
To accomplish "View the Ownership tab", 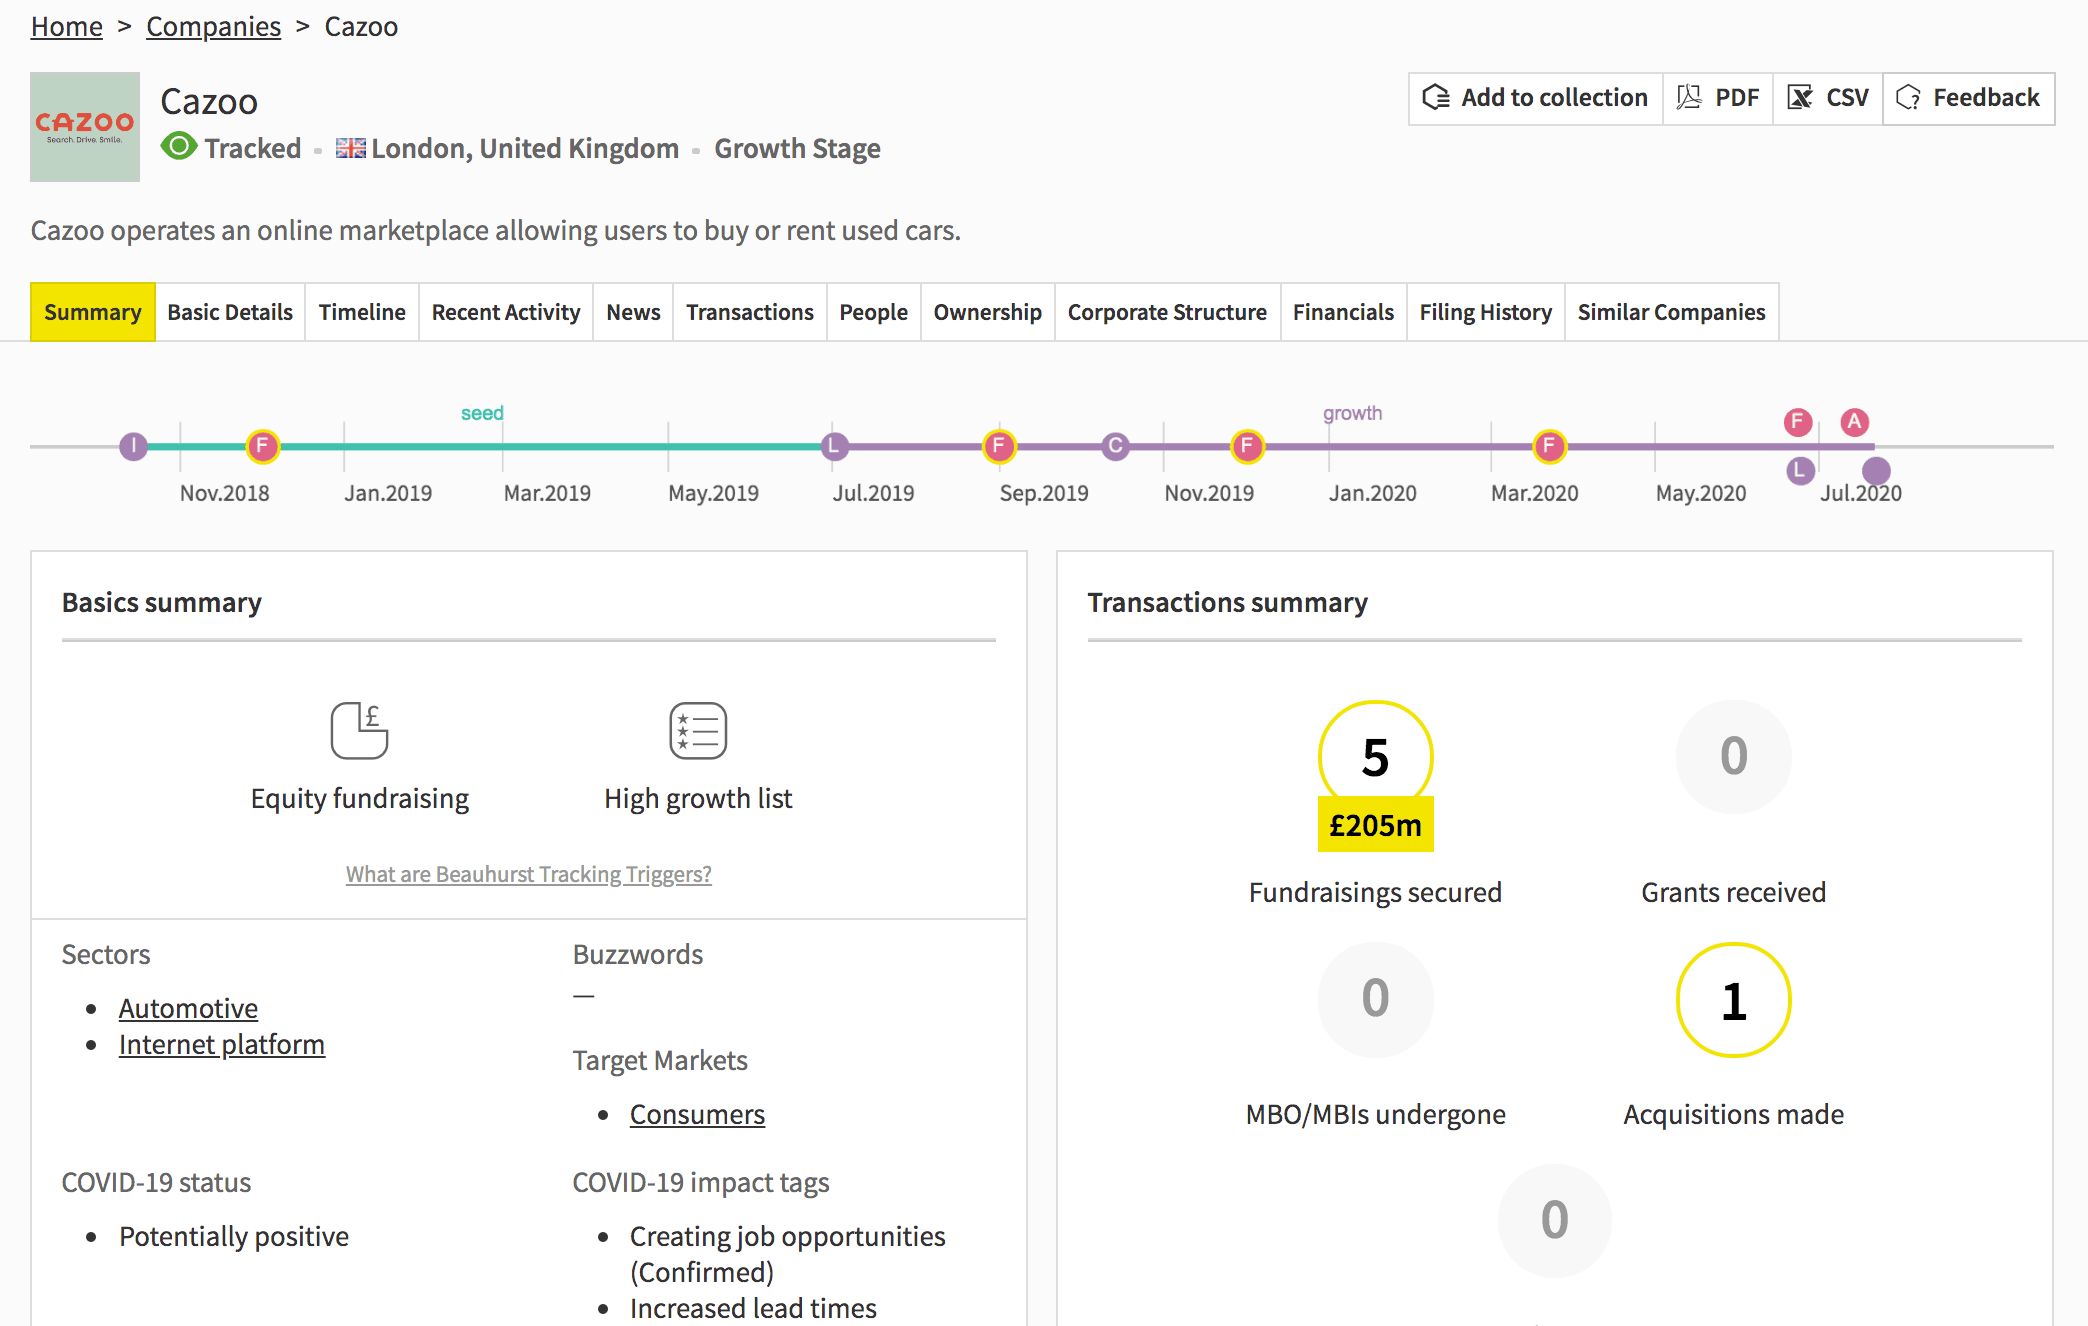I will (988, 312).
